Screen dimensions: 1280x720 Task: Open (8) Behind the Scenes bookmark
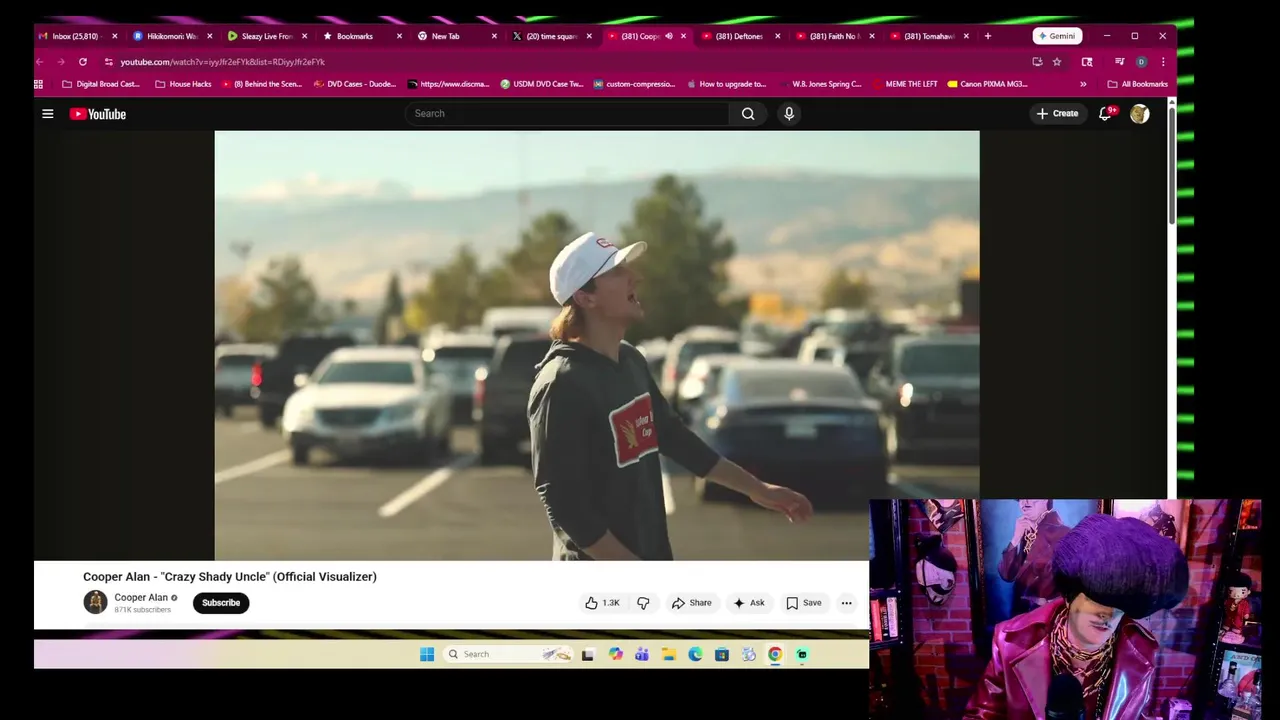tap(262, 84)
